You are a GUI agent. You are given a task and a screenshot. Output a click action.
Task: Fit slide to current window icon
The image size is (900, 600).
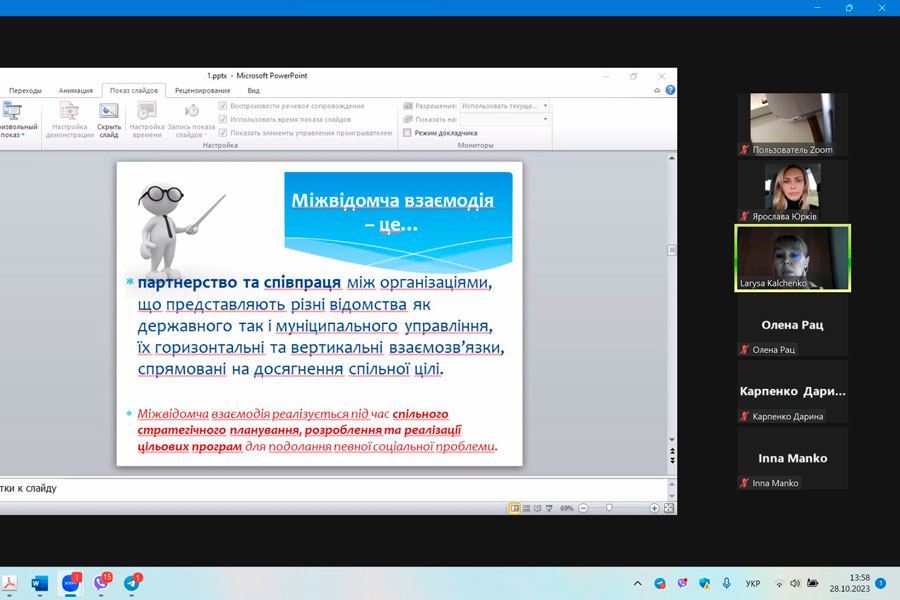[669, 508]
